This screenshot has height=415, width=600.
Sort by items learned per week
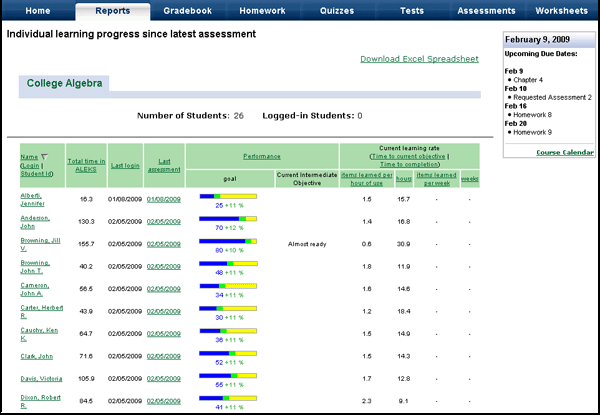point(437,179)
